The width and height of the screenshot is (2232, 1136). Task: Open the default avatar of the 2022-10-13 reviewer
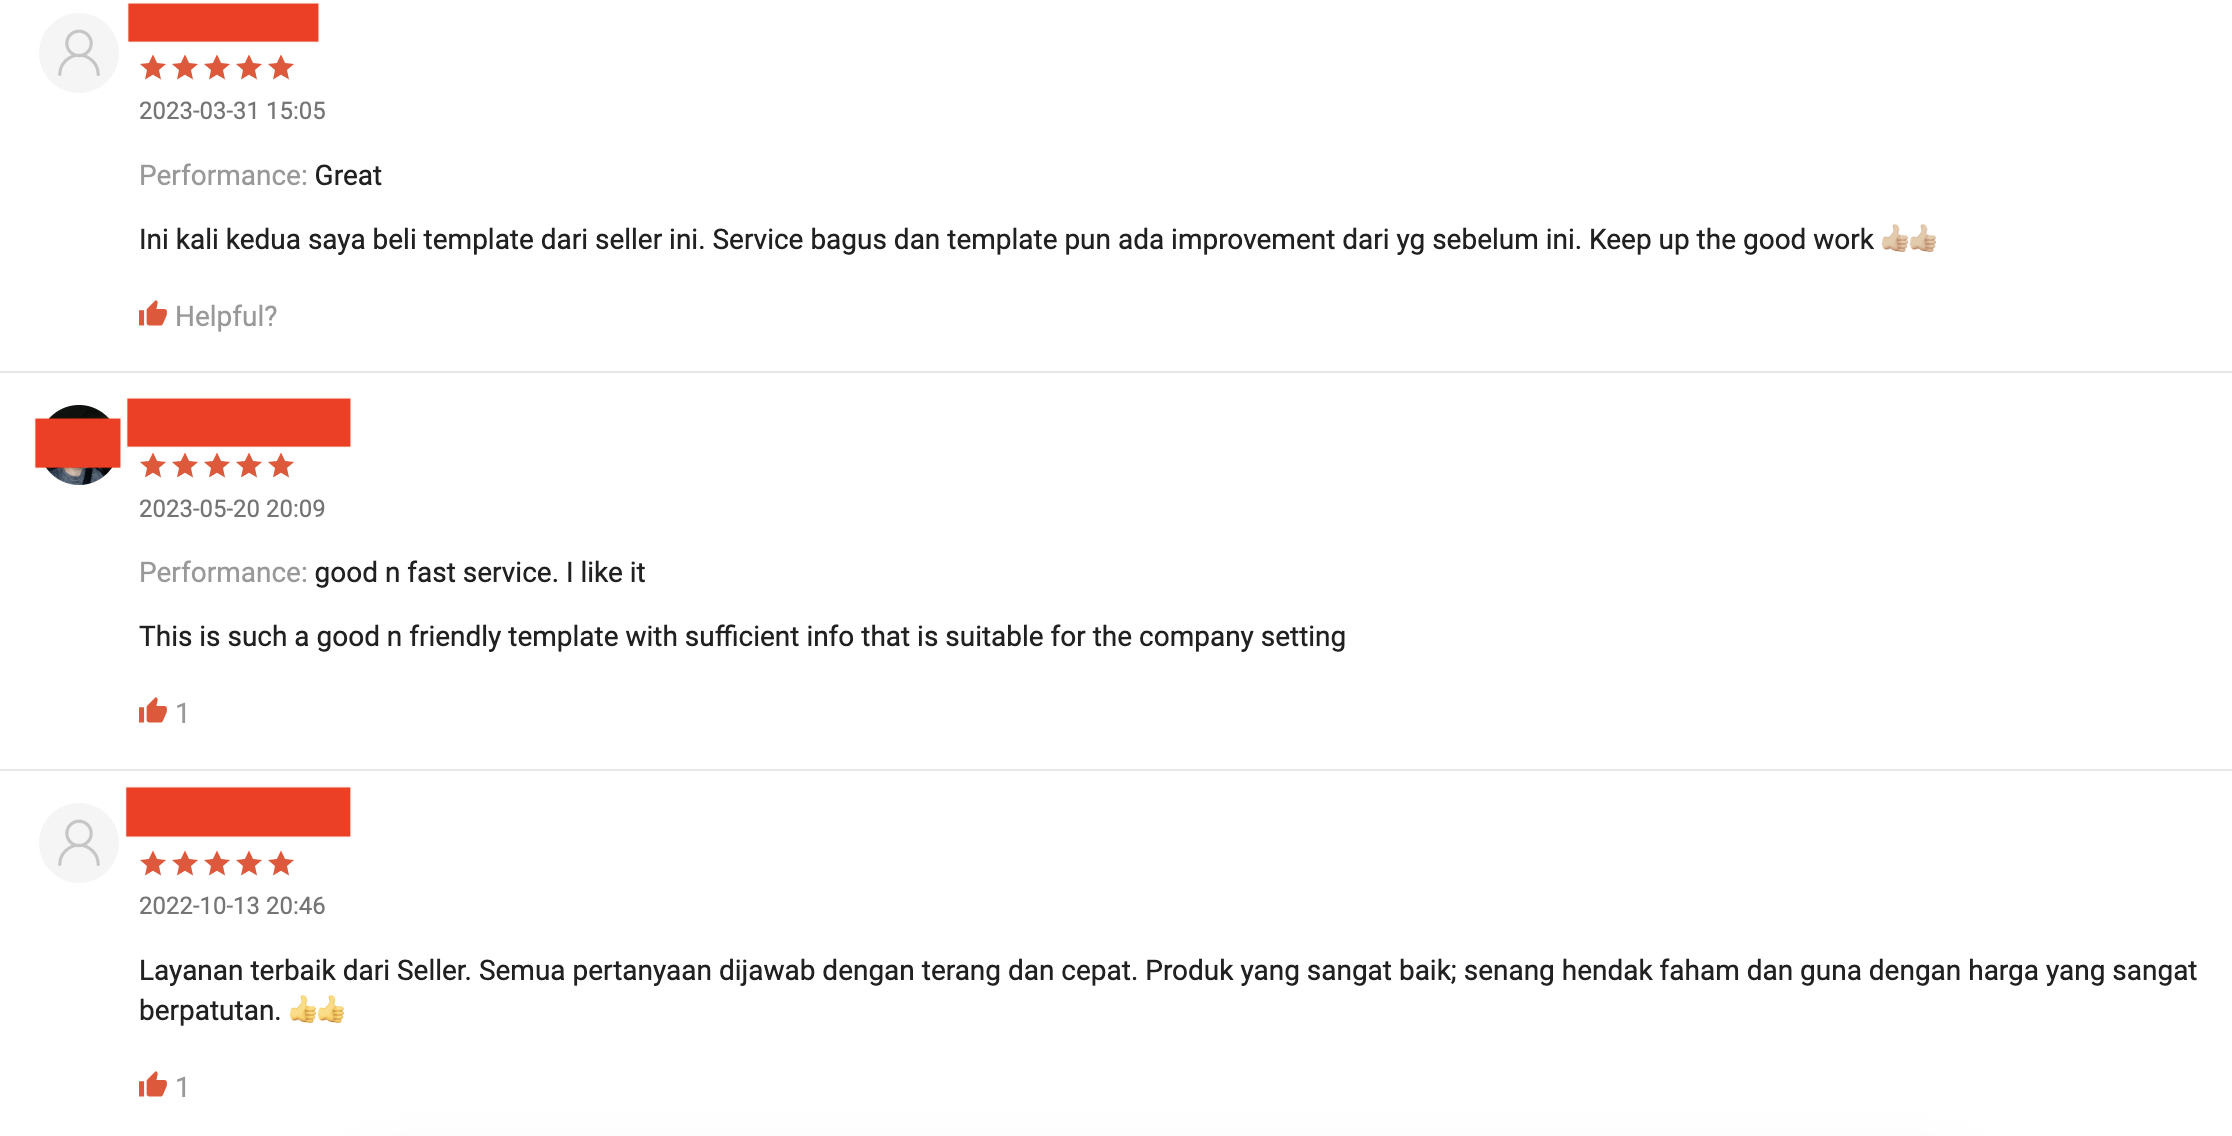79,843
